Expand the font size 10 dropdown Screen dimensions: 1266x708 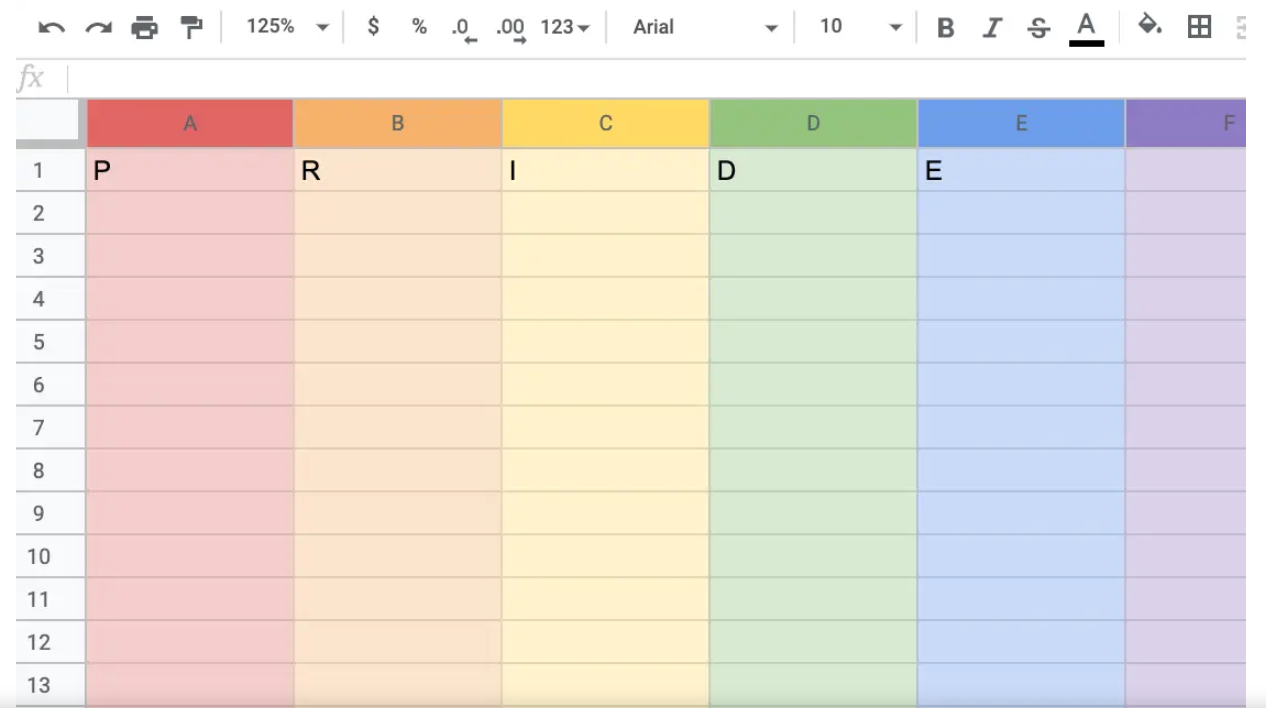click(860, 27)
